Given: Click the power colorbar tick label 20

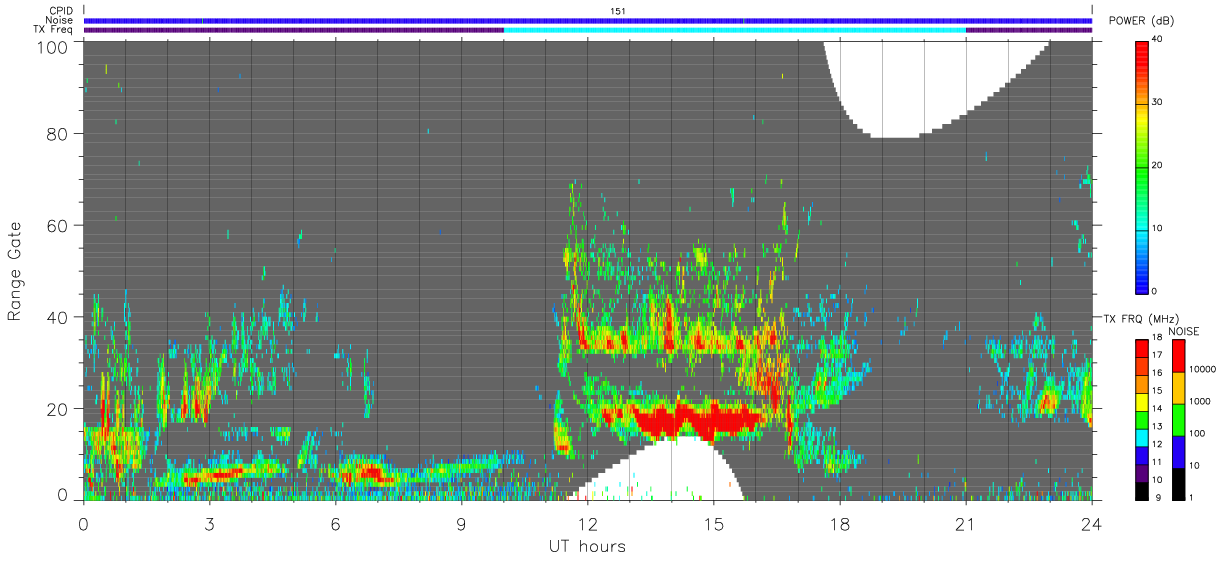Looking at the screenshot, I should click(x=1157, y=165).
